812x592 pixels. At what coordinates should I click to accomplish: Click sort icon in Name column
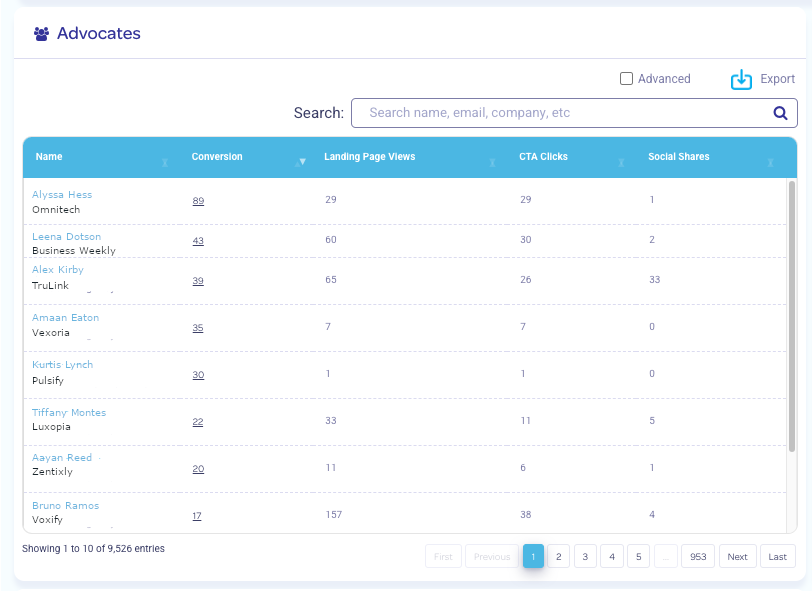(165, 161)
